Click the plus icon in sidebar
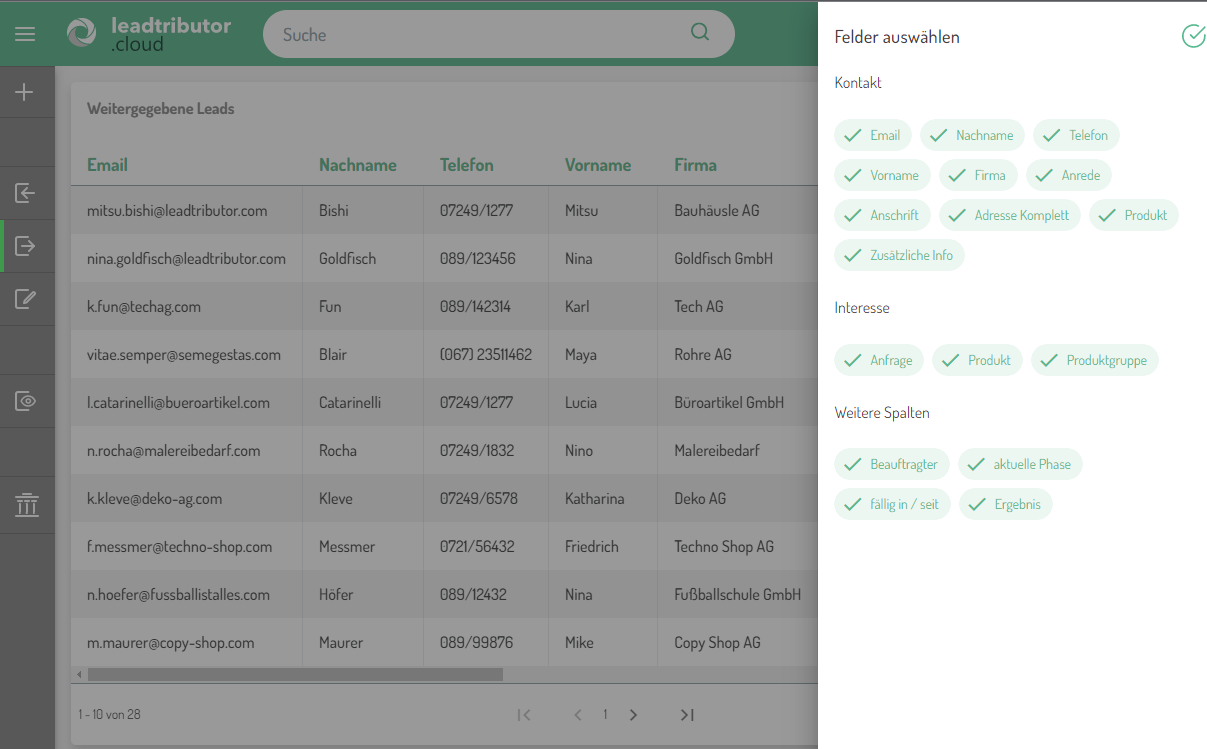 tap(25, 92)
